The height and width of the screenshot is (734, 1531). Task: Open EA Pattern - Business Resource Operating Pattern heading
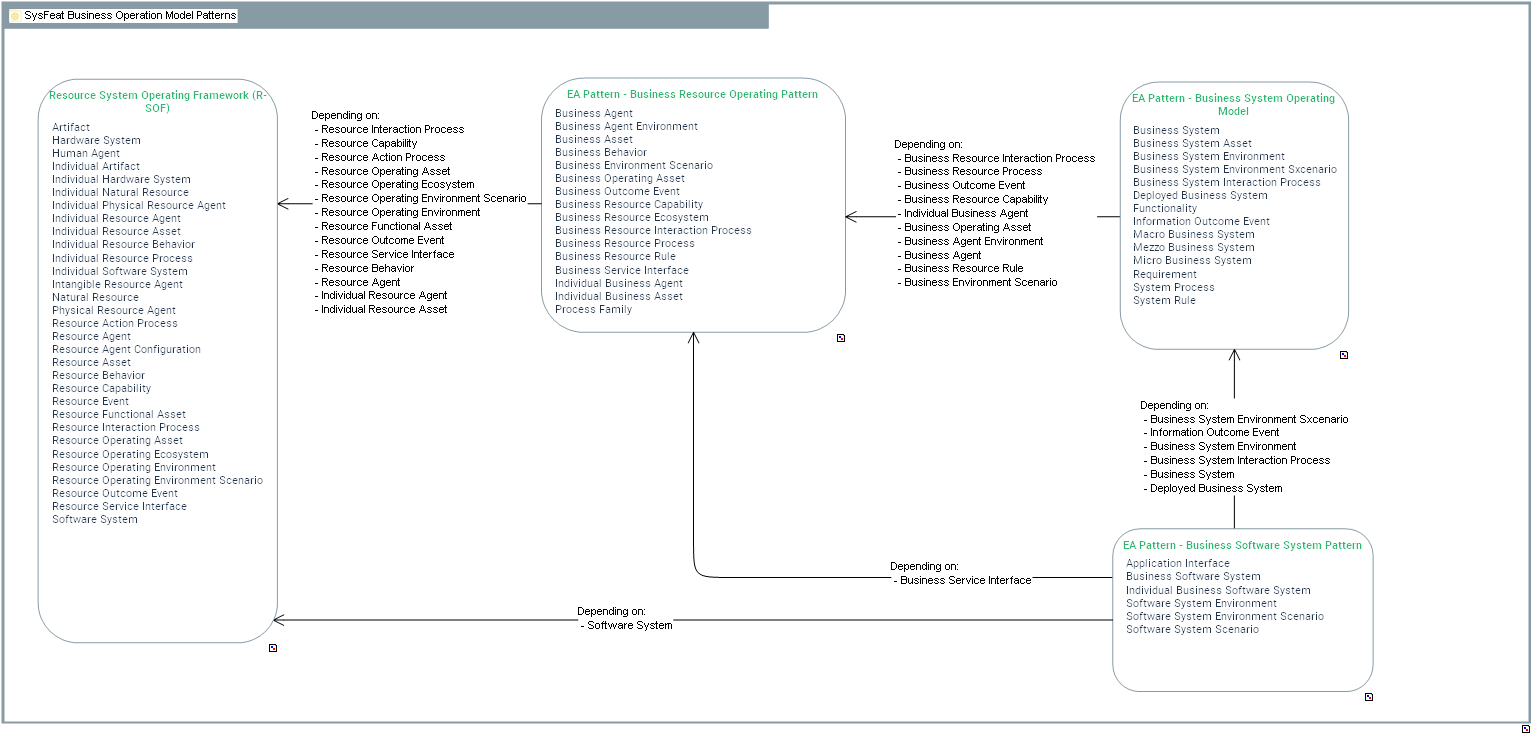(692, 94)
